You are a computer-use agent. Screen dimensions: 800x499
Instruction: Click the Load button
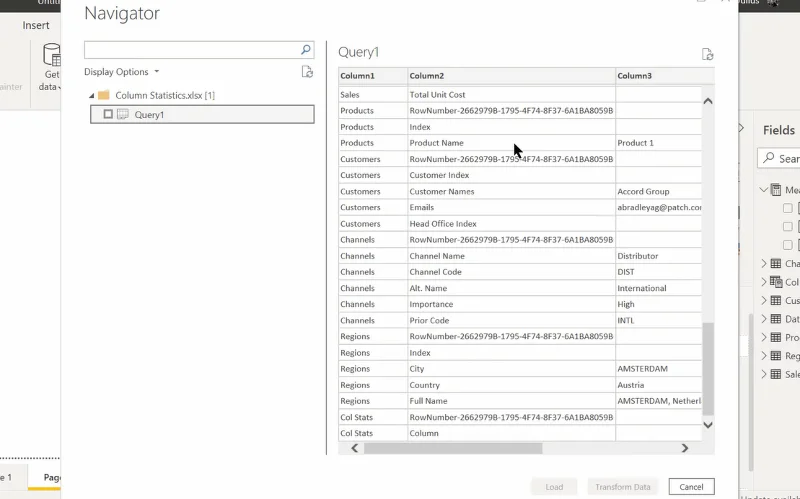coord(554,487)
